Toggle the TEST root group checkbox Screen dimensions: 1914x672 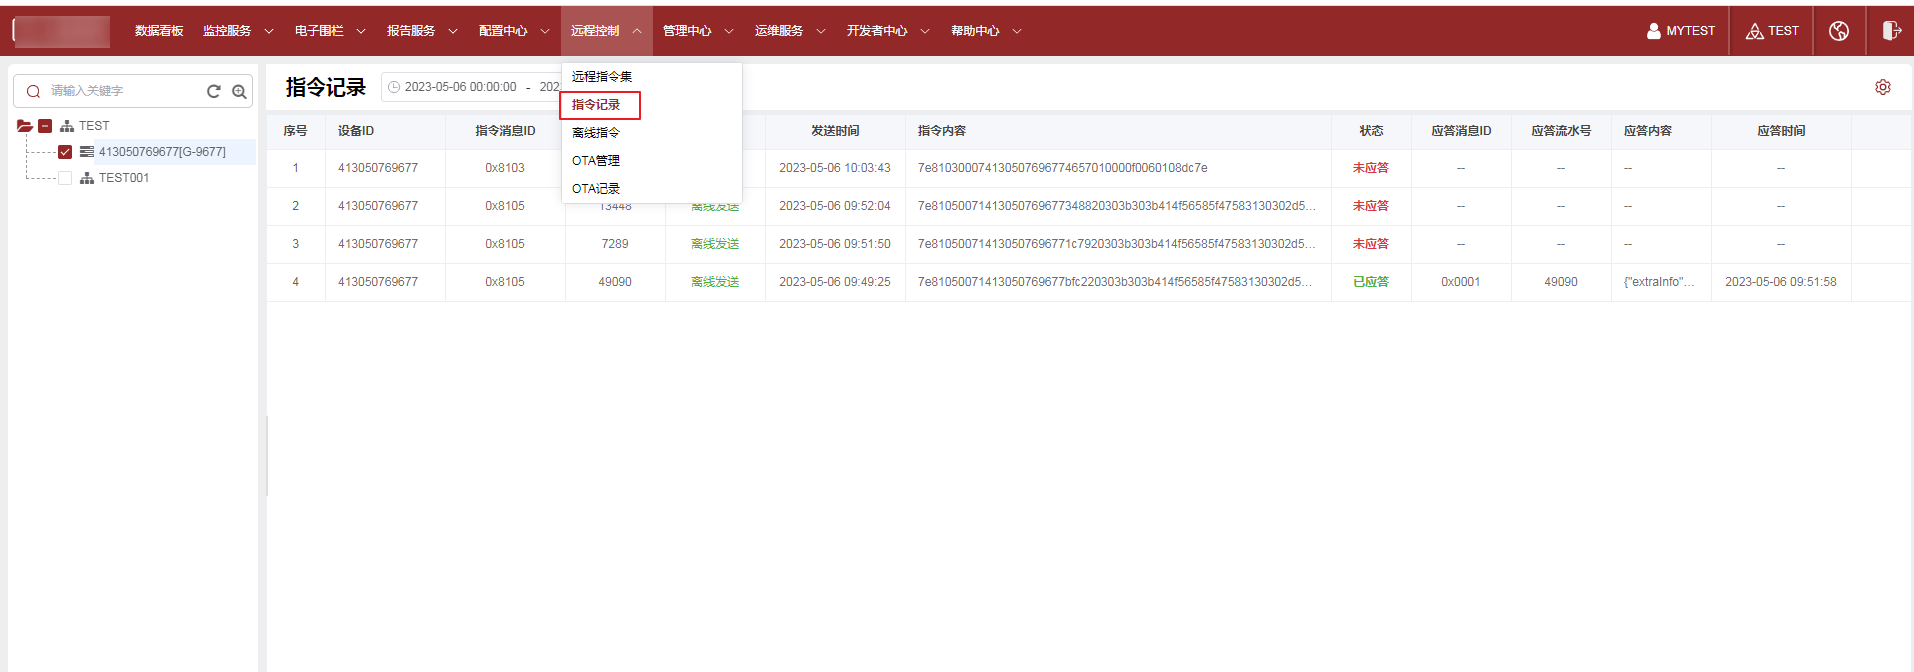pyautogui.click(x=45, y=126)
